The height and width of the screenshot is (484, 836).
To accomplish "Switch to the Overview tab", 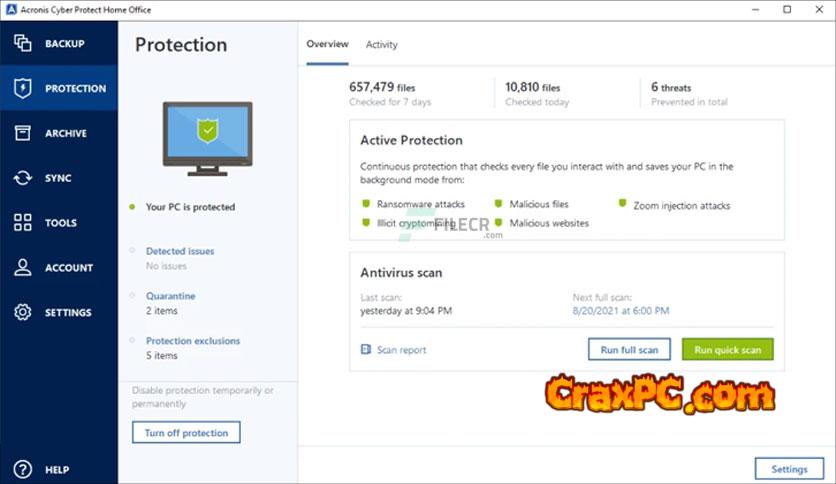I will [327, 44].
